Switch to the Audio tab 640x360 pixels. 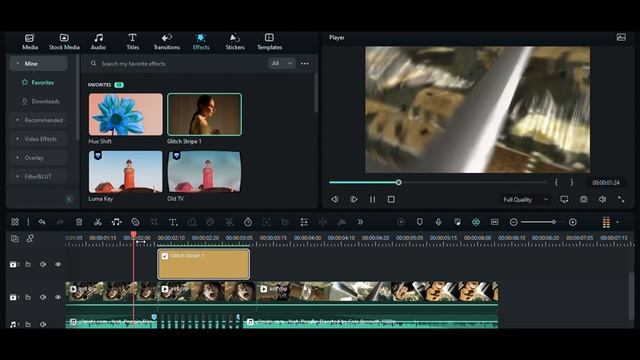(x=98, y=42)
